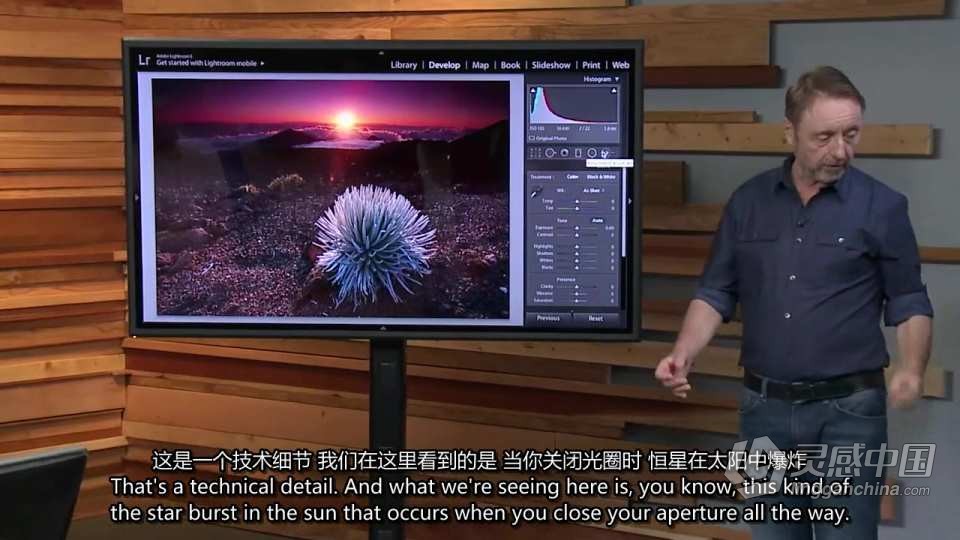Click the histogram graph area
Image resolution: width=960 pixels, height=540 pixels.
(x=573, y=105)
